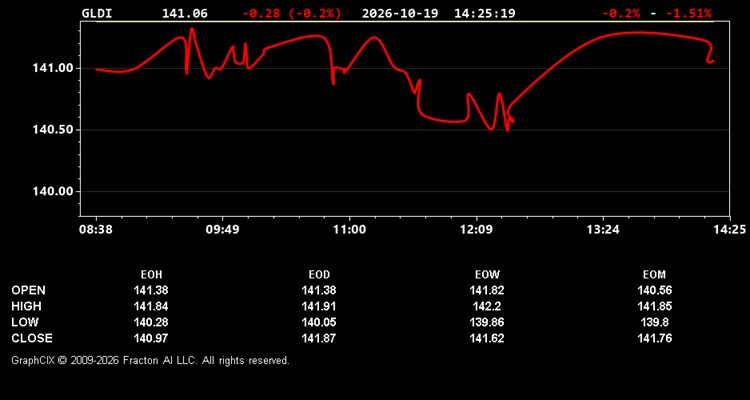Image resolution: width=750 pixels, height=400 pixels.
Task: Click EOH low value 140.28
Action: click(x=151, y=322)
